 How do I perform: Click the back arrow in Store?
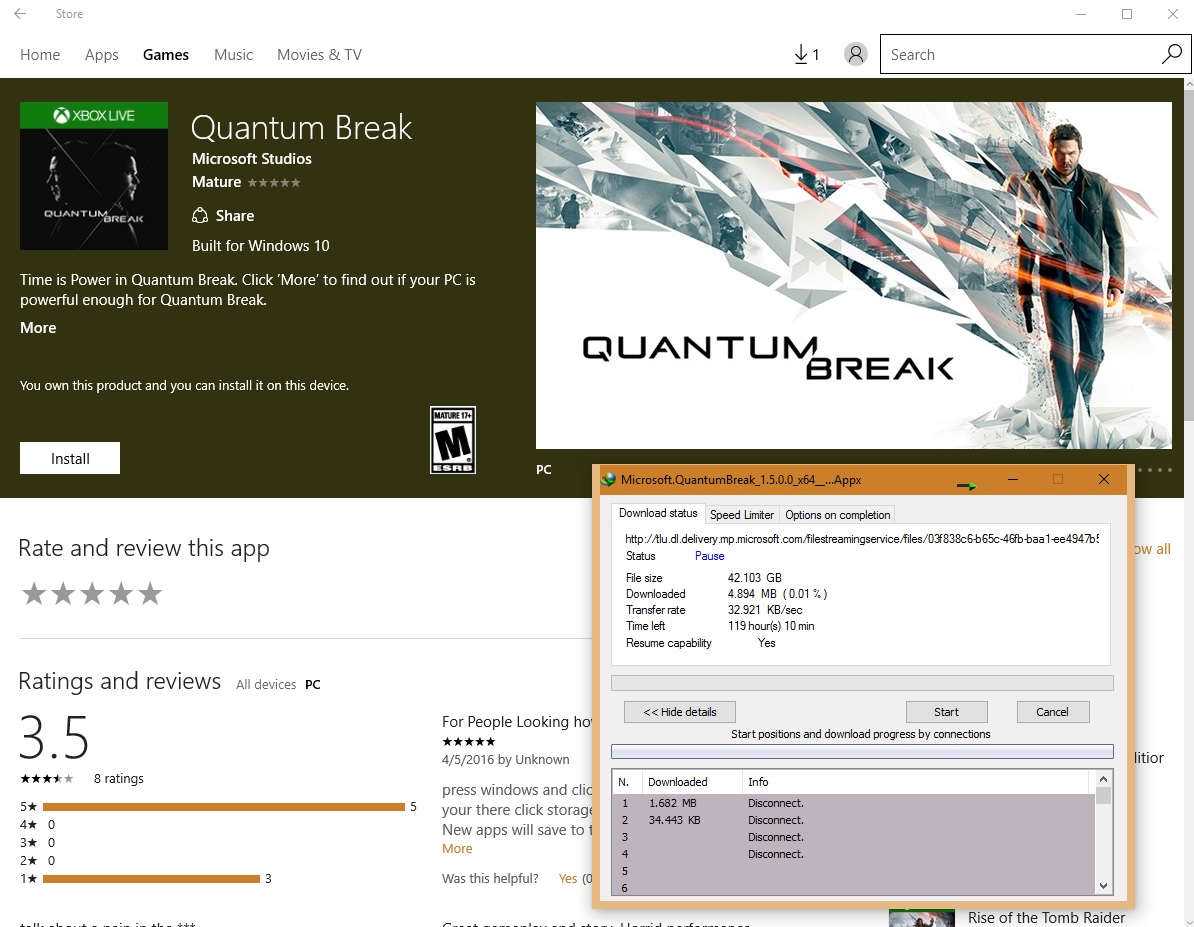click(x=20, y=14)
